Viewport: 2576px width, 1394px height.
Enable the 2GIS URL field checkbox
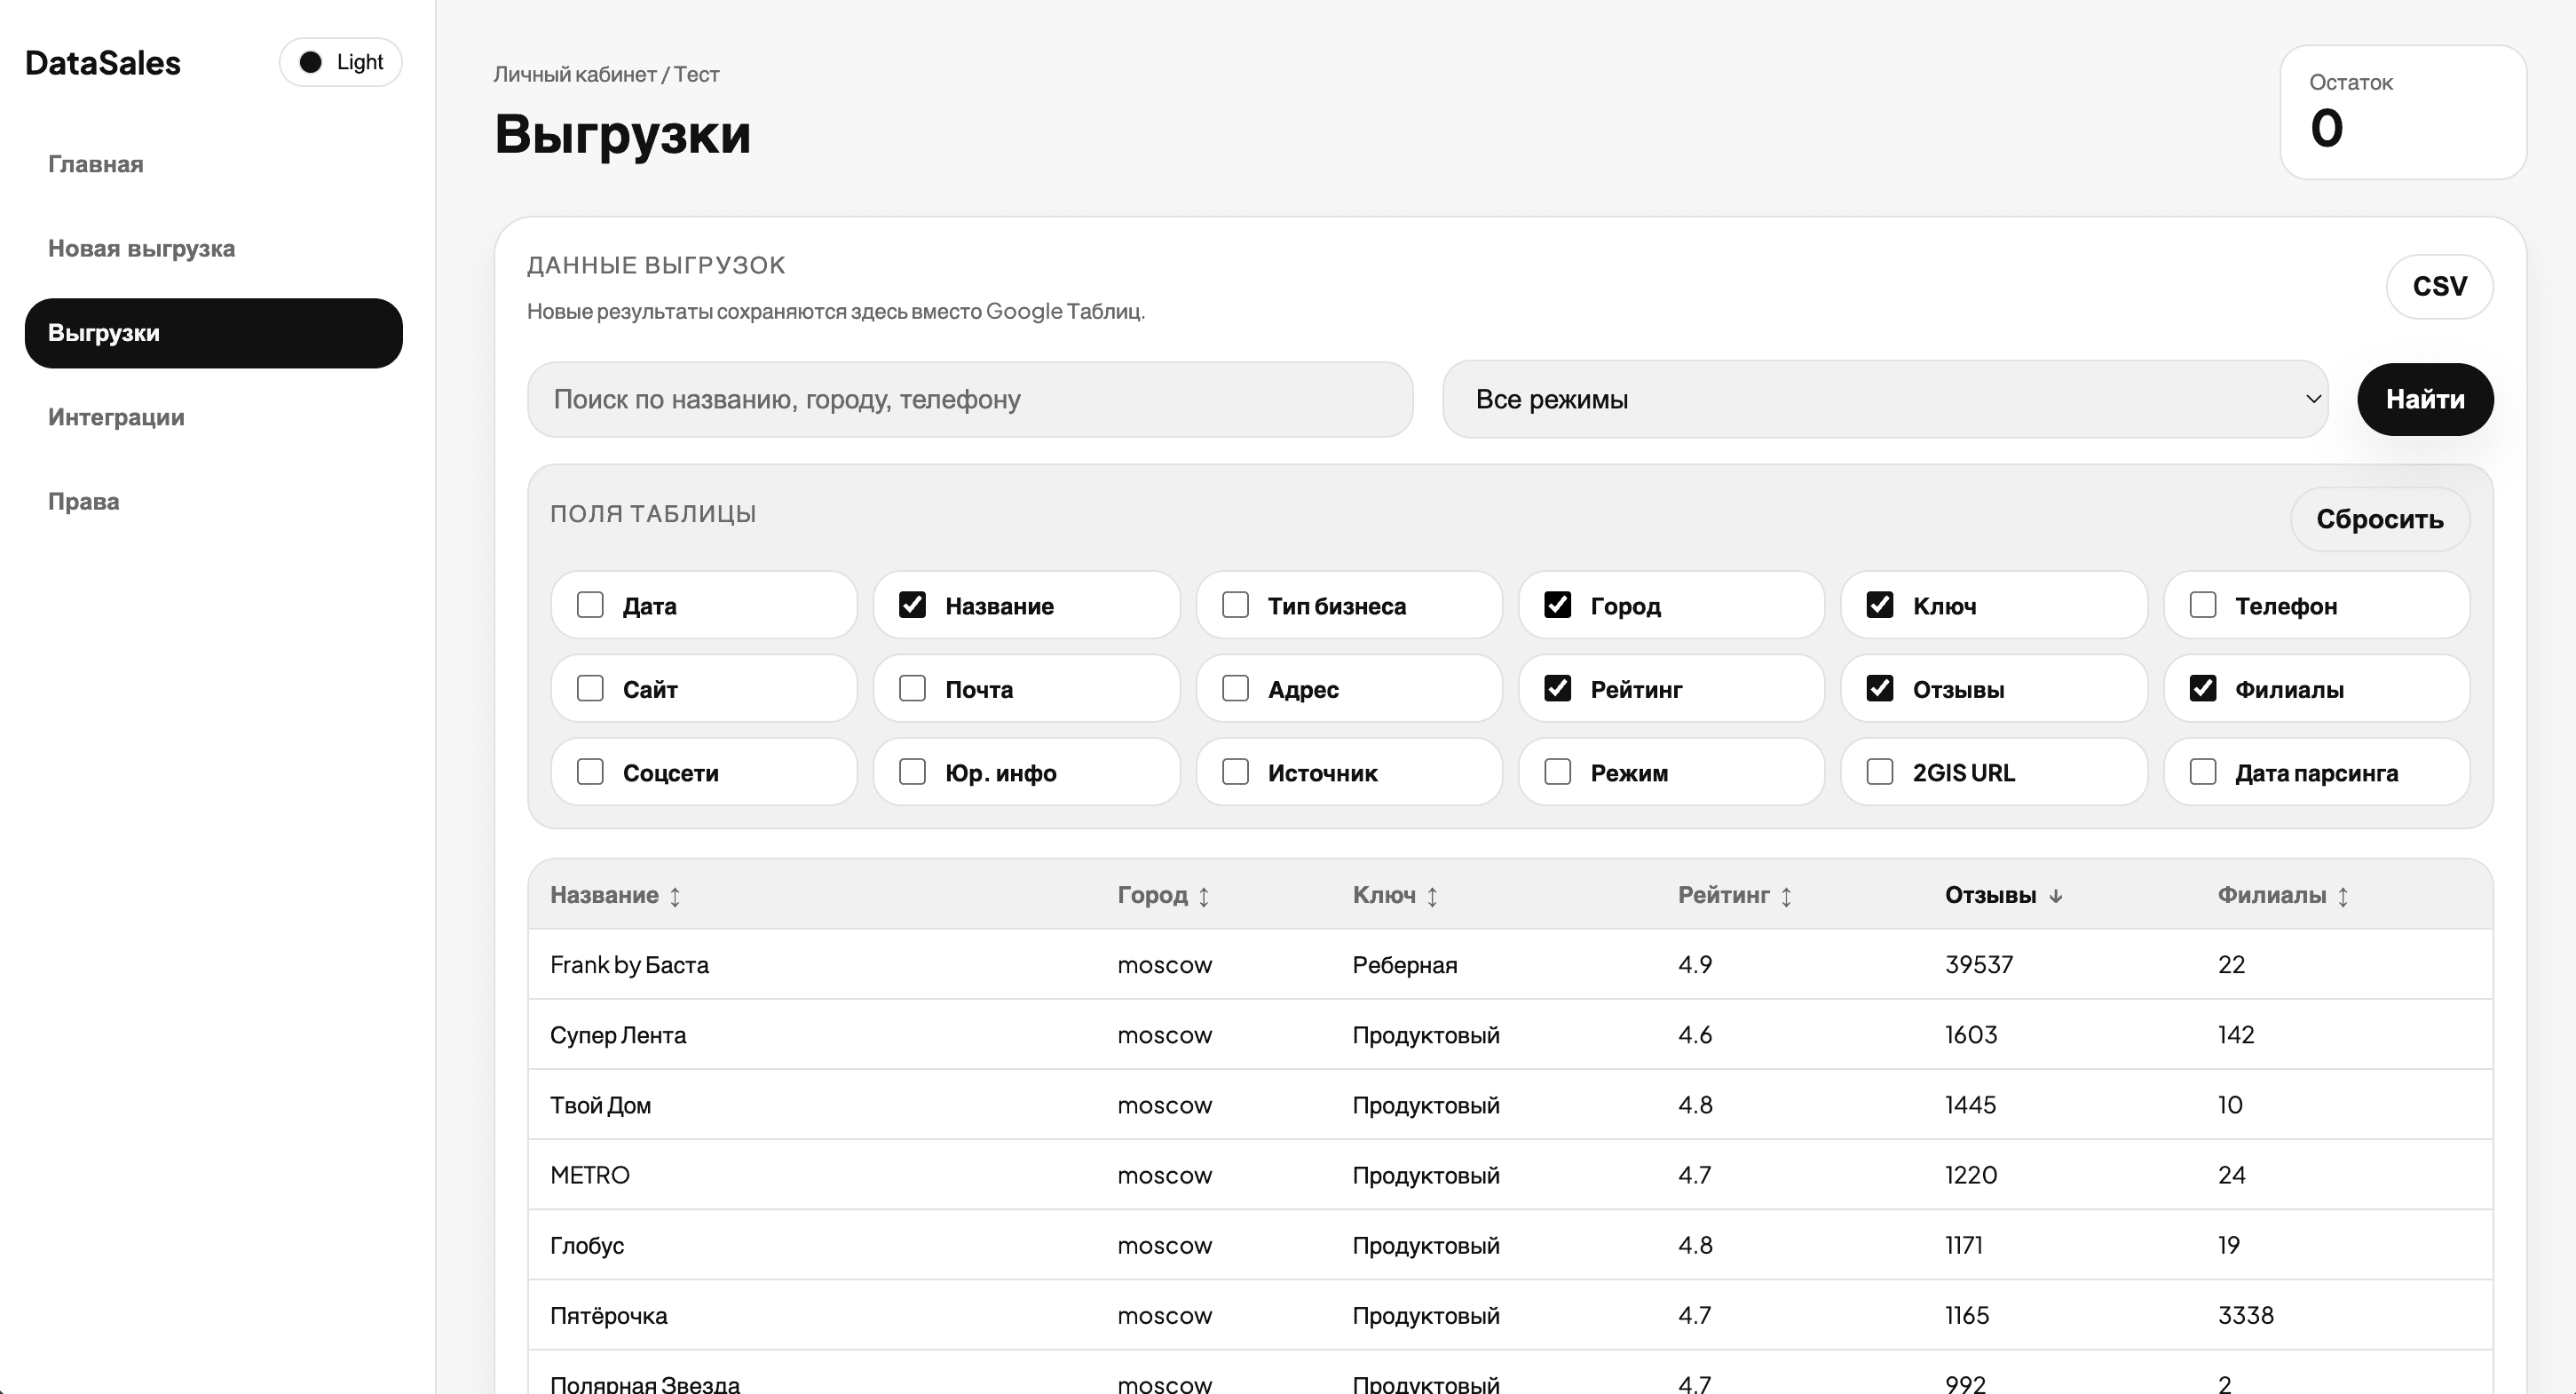coord(1880,772)
